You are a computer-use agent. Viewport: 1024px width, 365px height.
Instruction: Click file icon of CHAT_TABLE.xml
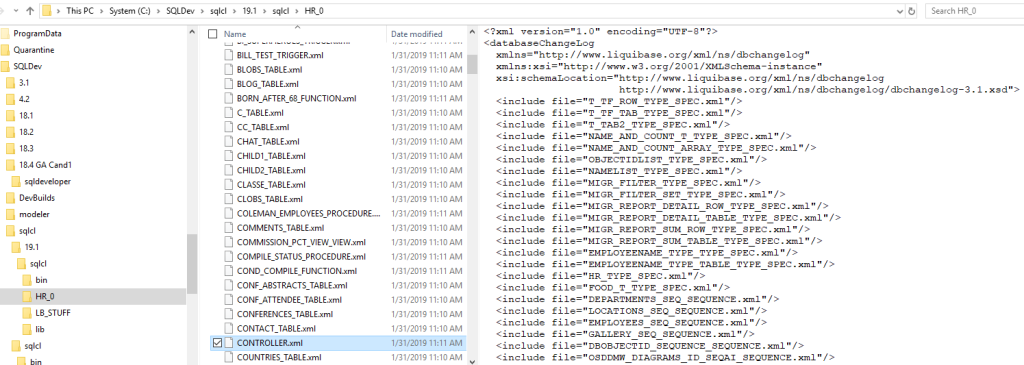[x=228, y=141]
